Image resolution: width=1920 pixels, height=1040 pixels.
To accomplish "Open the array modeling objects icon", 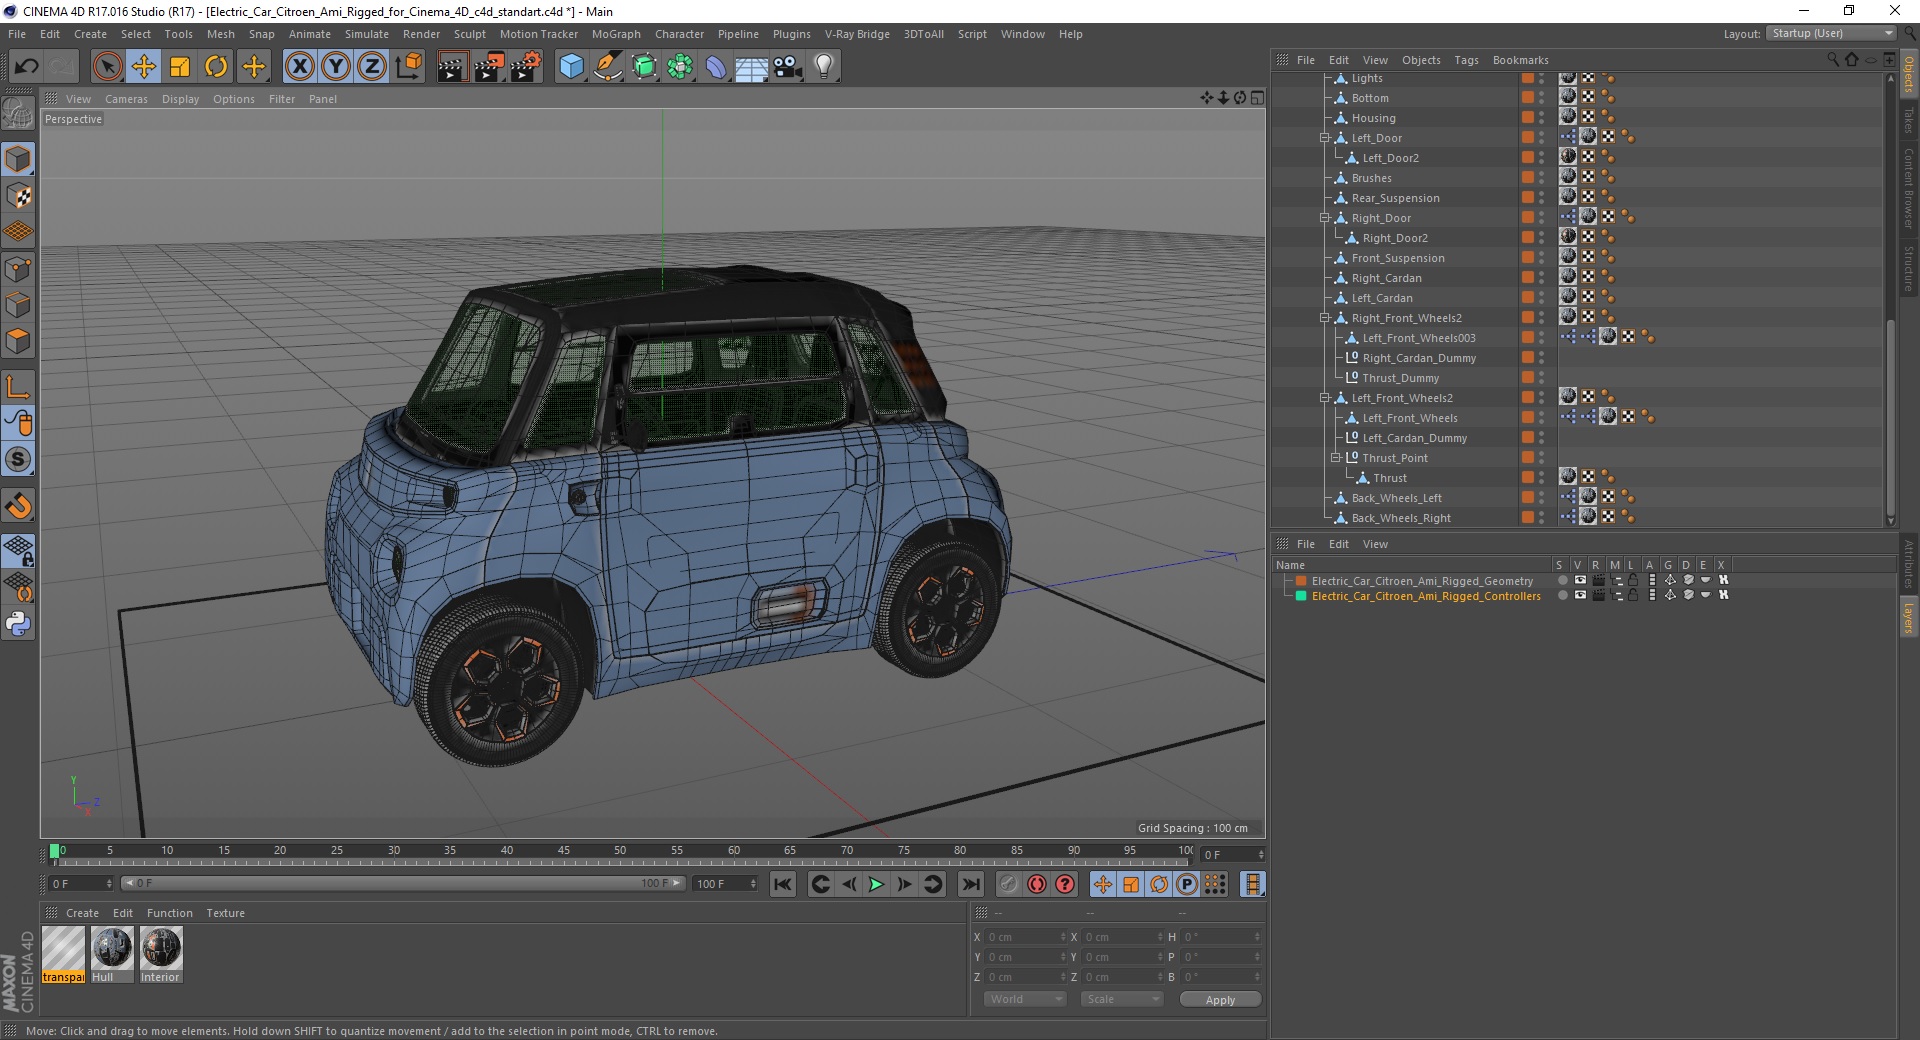I will (x=681, y=67).
